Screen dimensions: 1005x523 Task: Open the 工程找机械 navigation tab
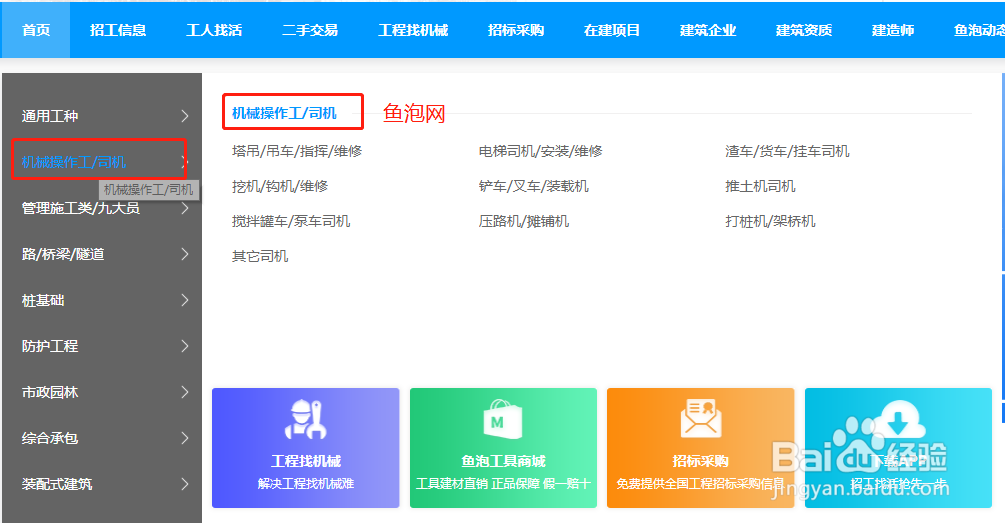[x=413, y=30]
